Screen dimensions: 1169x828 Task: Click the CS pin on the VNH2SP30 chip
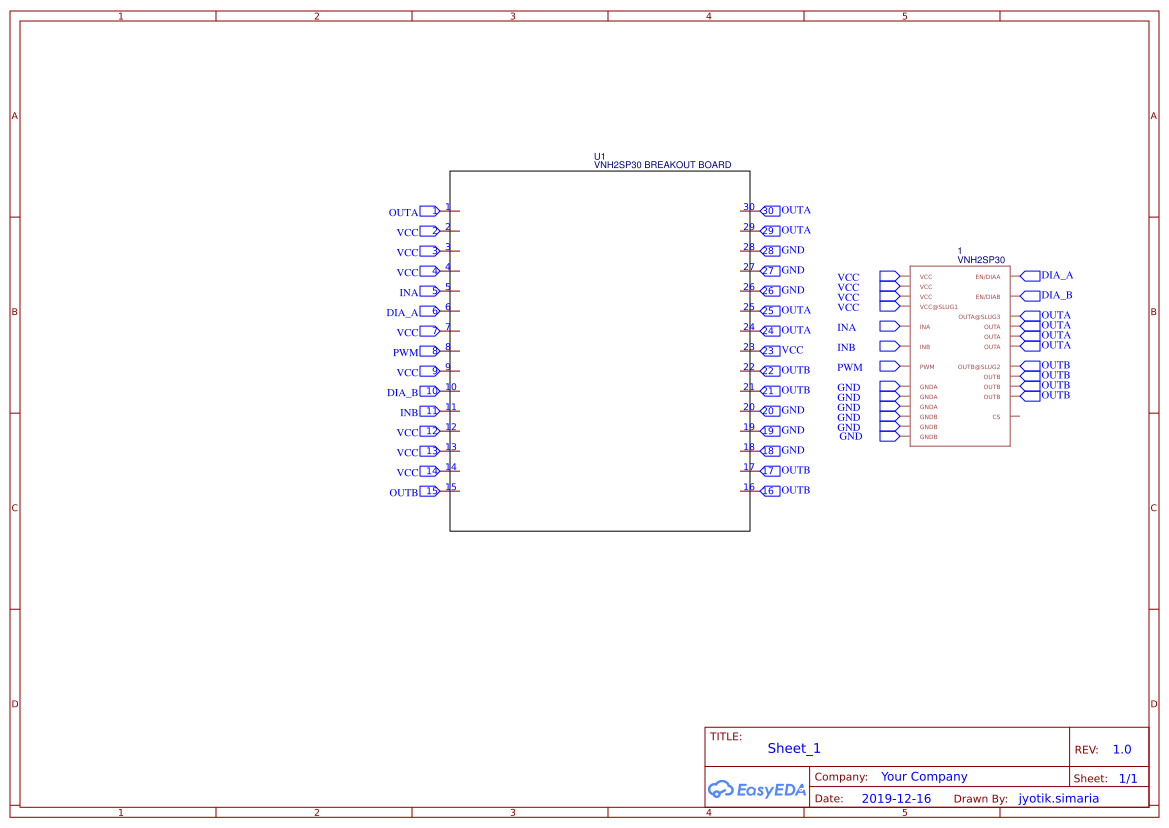point(996,417)
